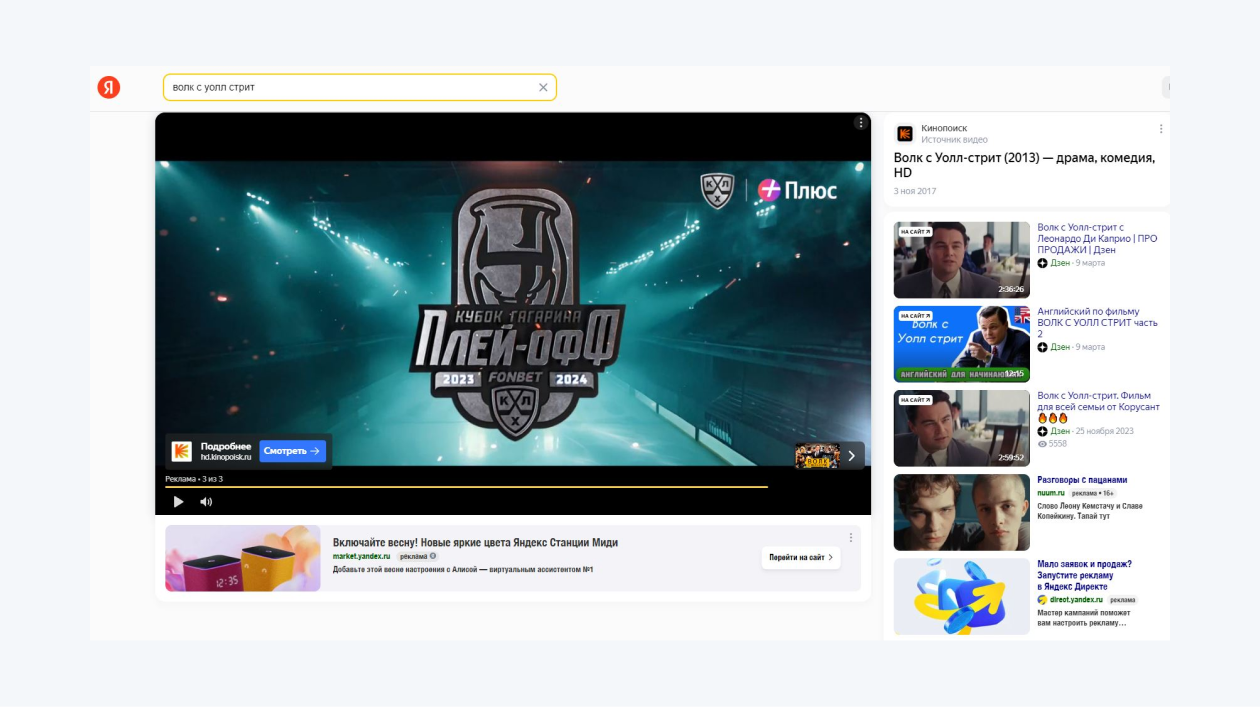This screenshot has height=707, width=1260.
Task: Click the Kinopoisk icon in the player ad overlay
Action: point(181,450)
